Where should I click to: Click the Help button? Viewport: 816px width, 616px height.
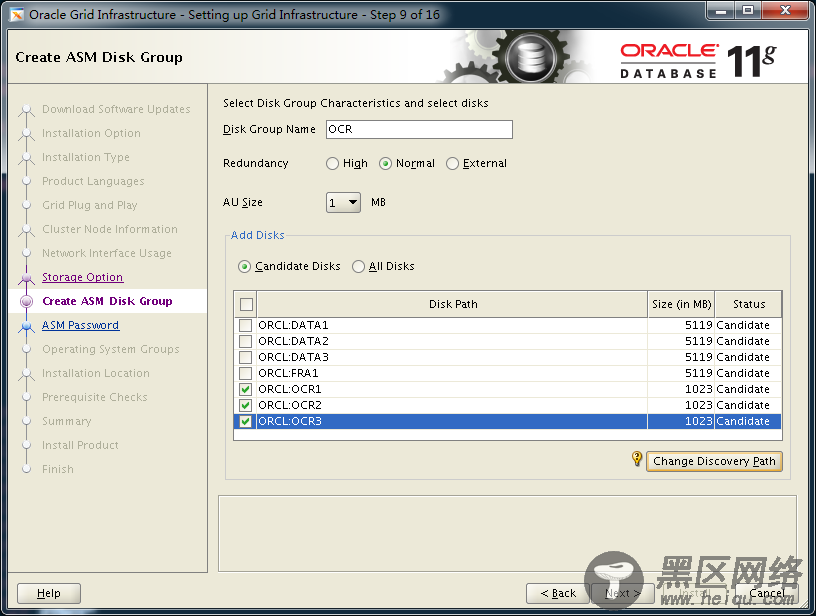tap(49, 593)
